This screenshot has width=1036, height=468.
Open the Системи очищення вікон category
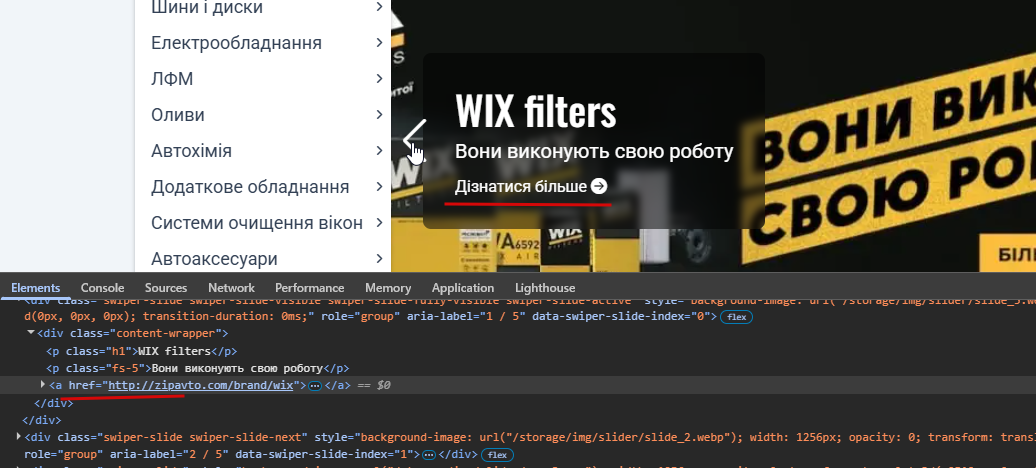click(257, 223)
